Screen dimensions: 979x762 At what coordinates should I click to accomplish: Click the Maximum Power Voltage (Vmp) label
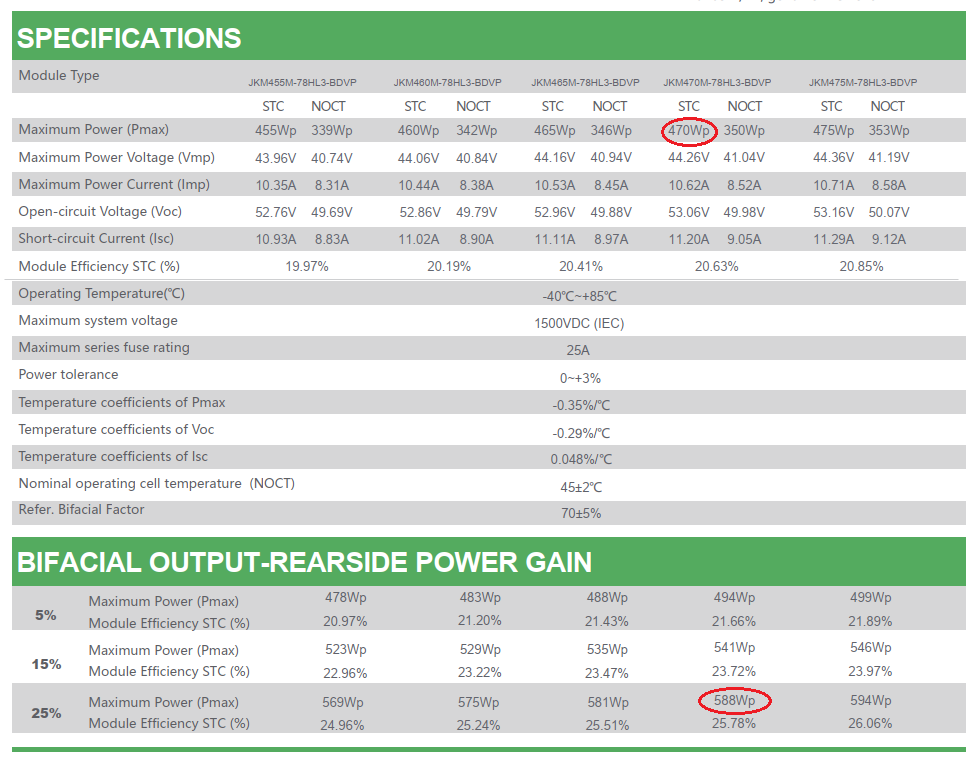tap(117, 157)
